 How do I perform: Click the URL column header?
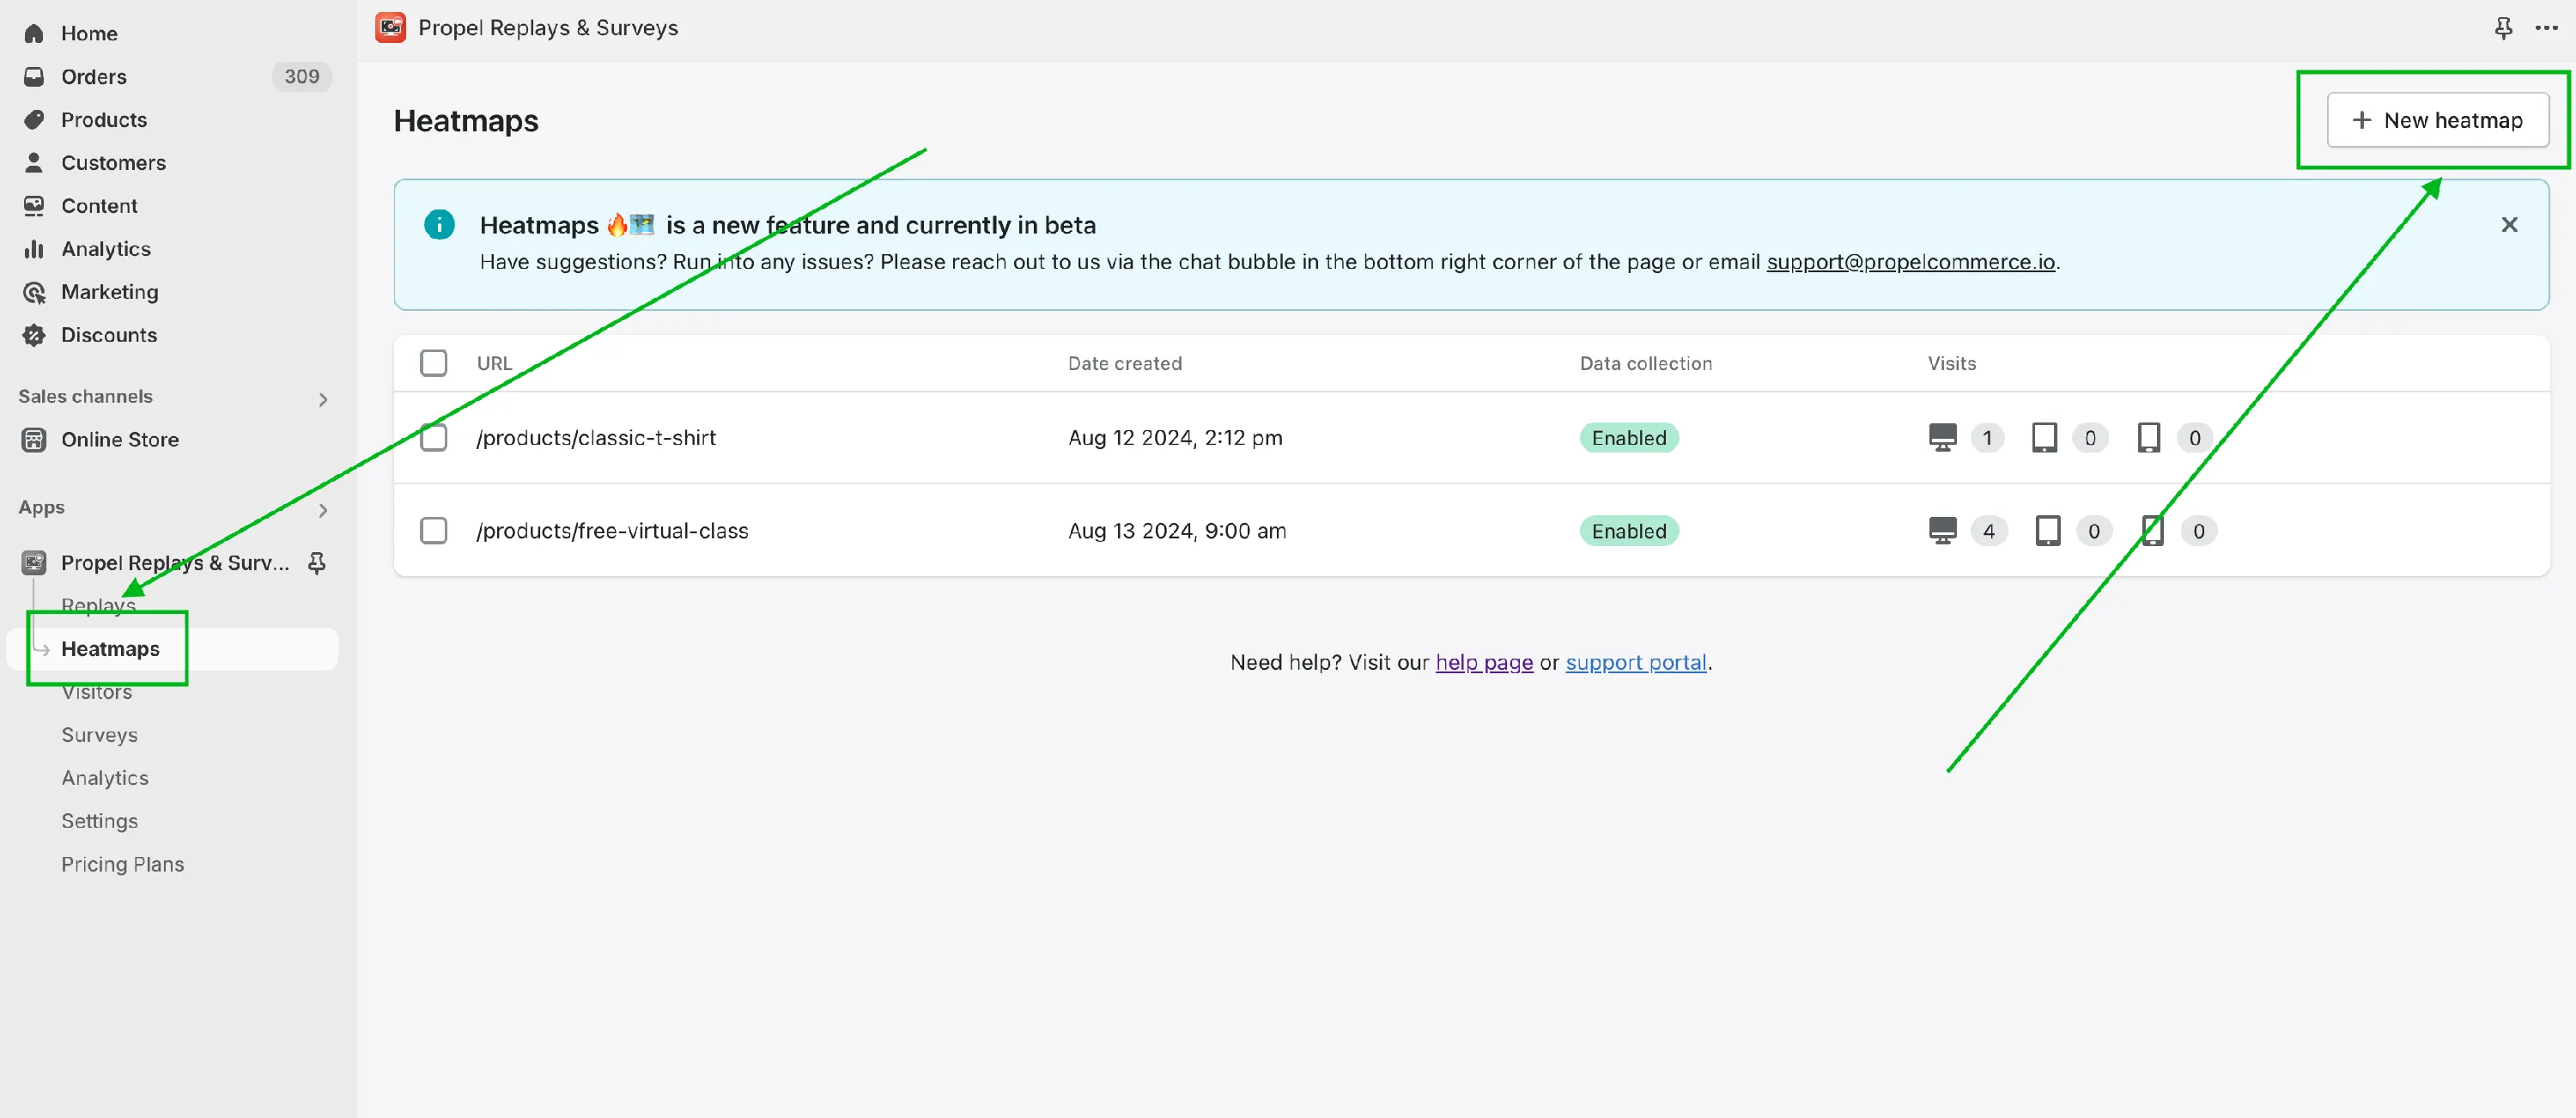494,363
